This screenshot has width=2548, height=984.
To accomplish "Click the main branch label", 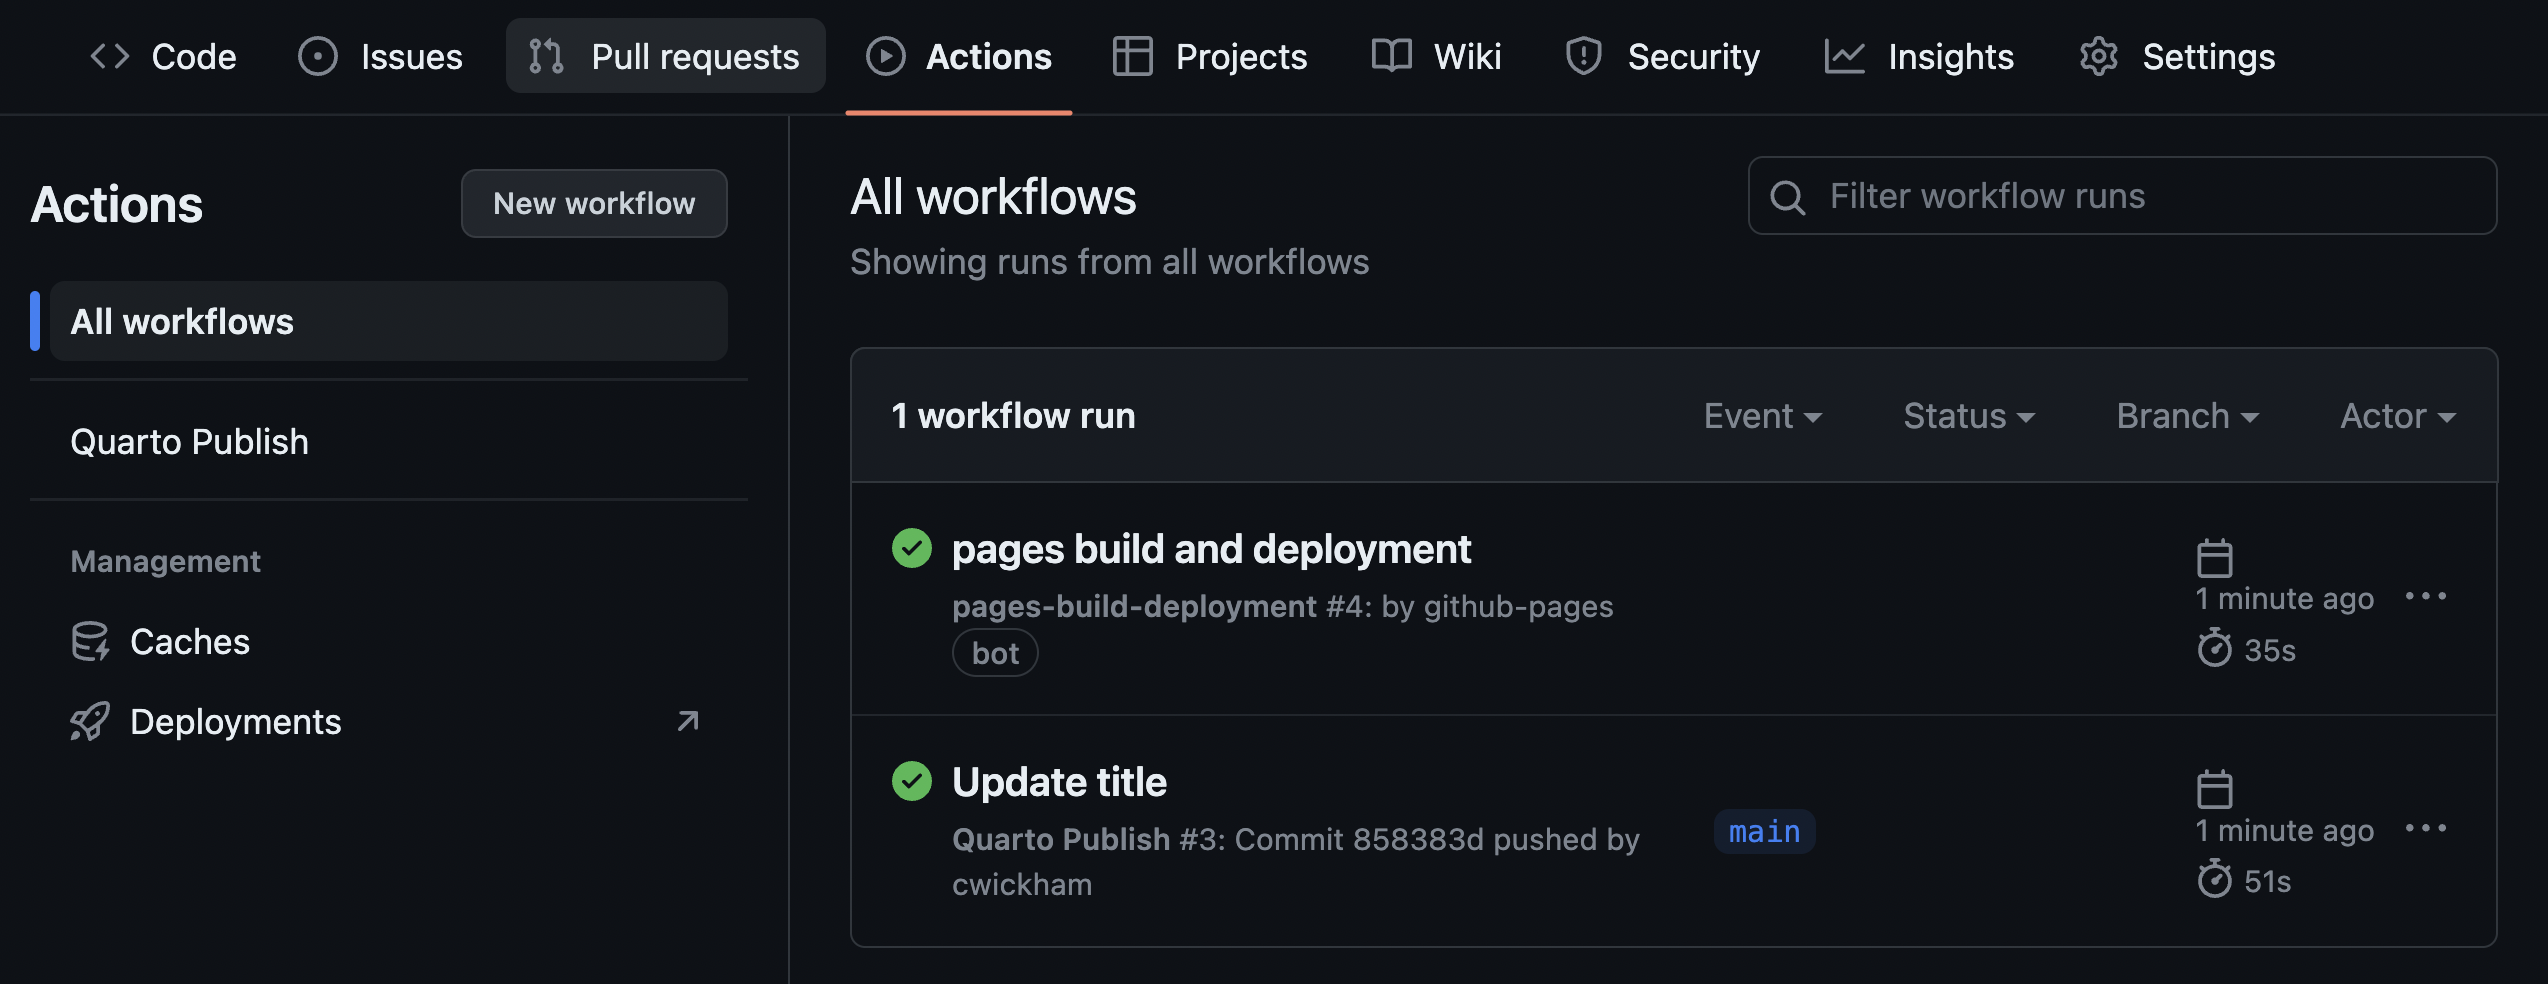I will (x=1763, y=832).
